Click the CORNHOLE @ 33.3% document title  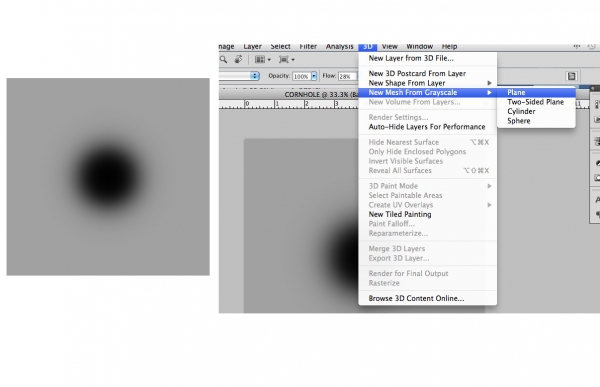coord(321,95)
